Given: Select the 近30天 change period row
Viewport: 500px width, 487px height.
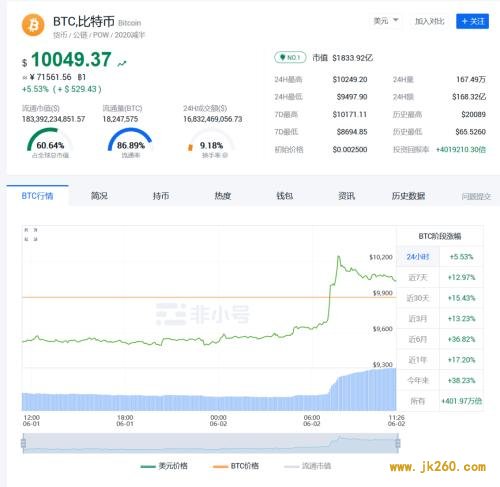Looking at the screenshot, I should pos(440,298).
